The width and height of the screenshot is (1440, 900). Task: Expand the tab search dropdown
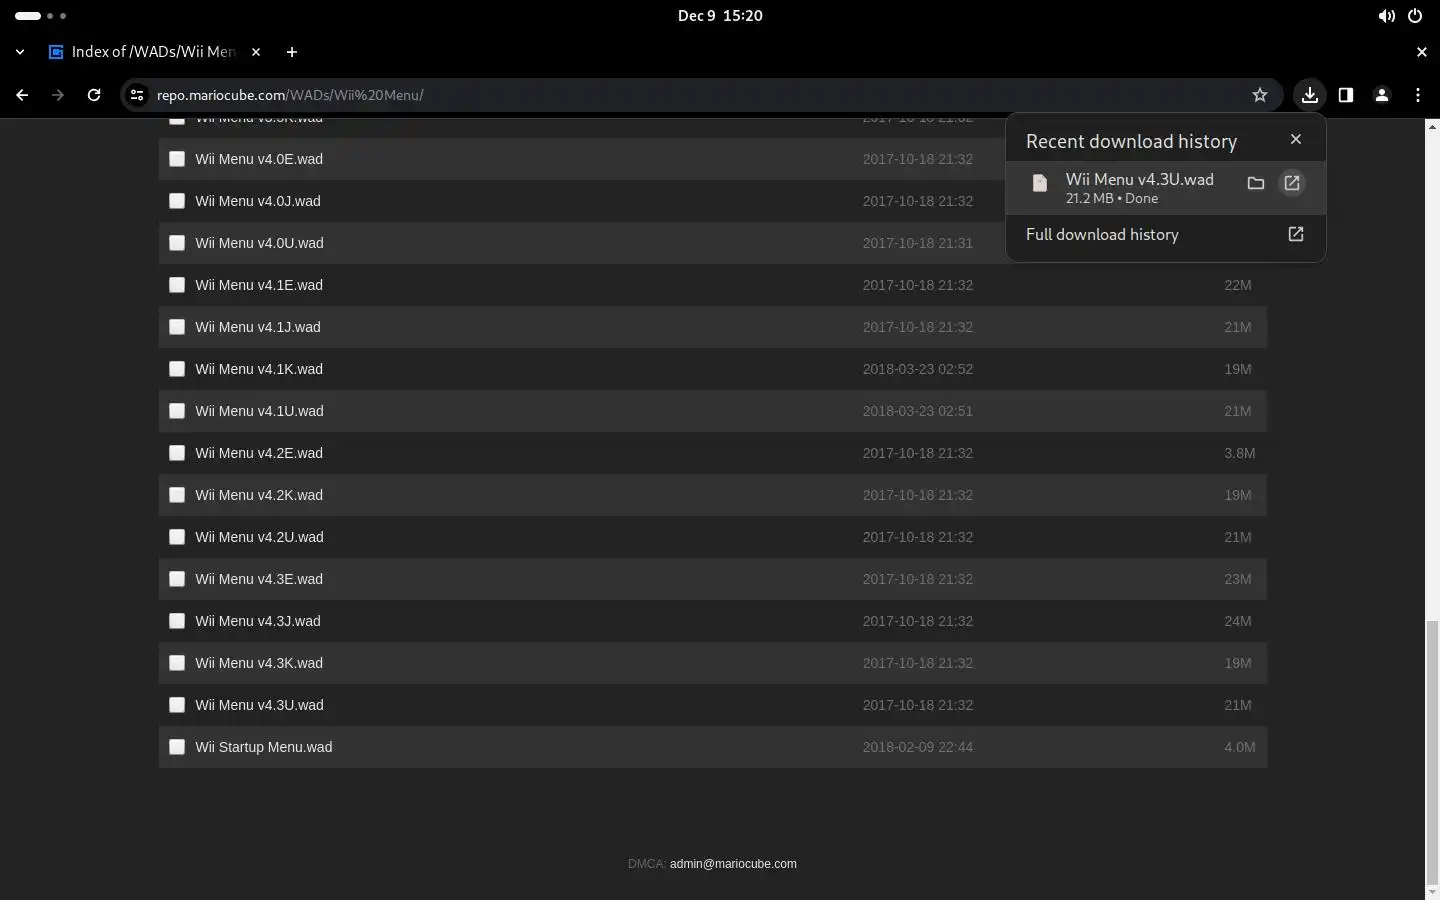(20, 52)
